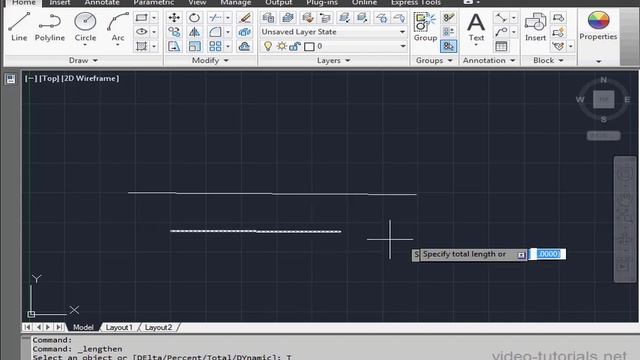Screen dimensions: 640x360
Task: Click the [2D Wireframe] visual style label
Action: point(90,78)
